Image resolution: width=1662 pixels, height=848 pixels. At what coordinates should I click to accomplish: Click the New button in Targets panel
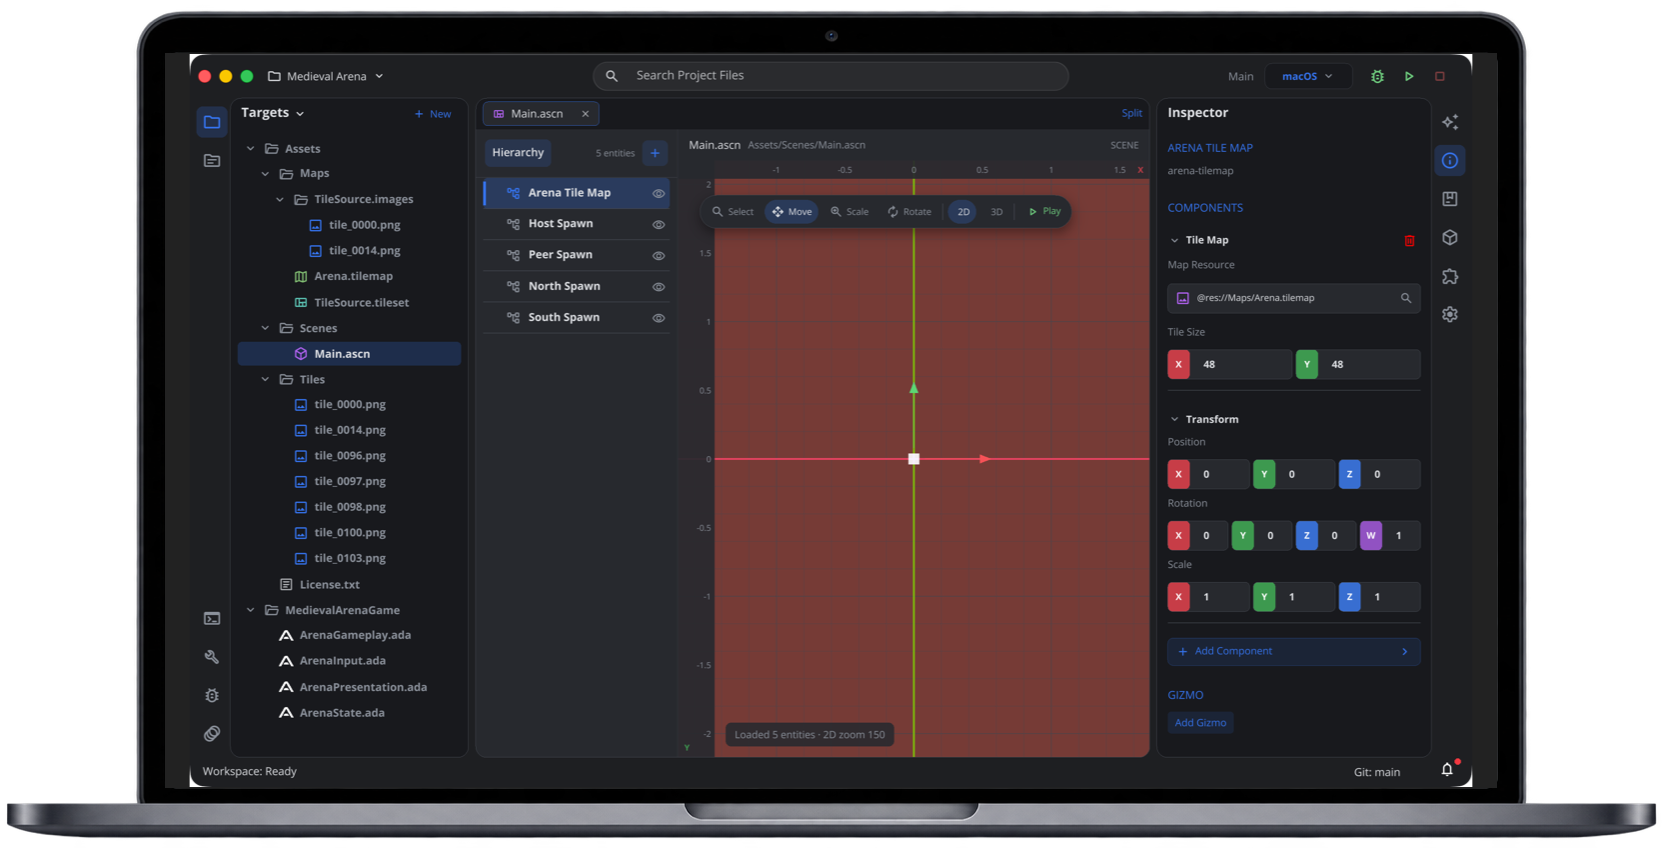[x=433, y=114]
